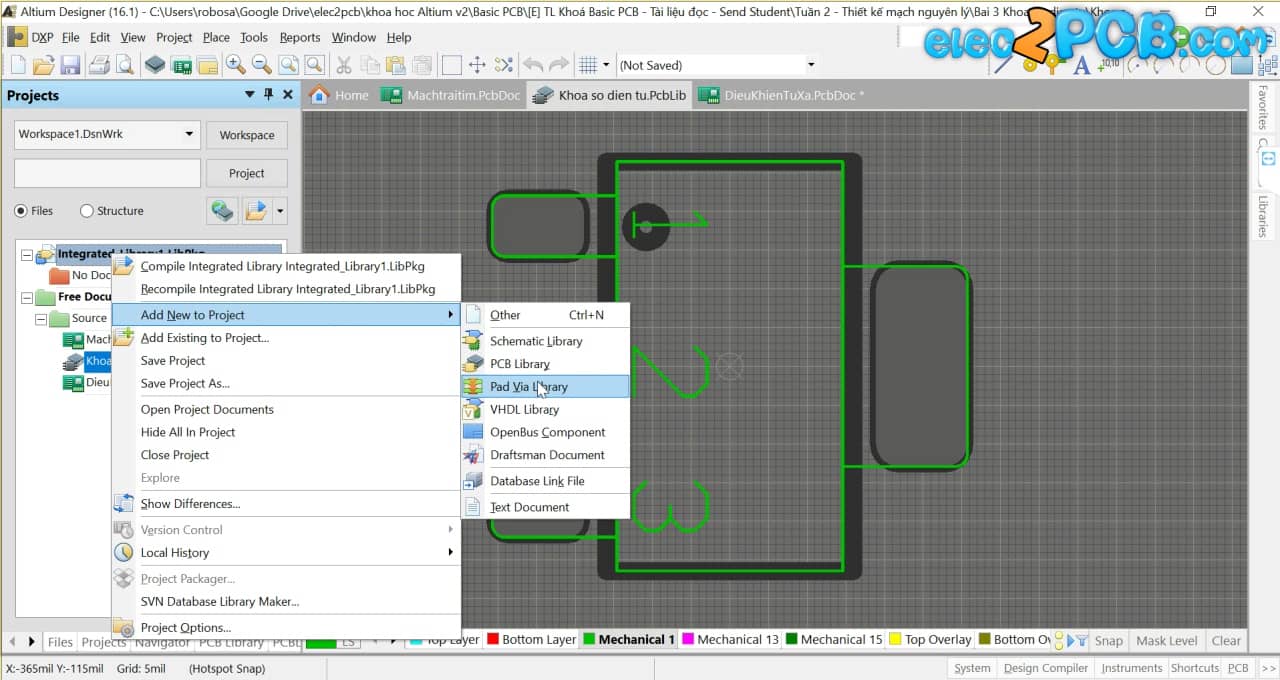The image size is (1280, 680).
Task: Click the Cut scissors icon
Action: click(x=343, y=65)
